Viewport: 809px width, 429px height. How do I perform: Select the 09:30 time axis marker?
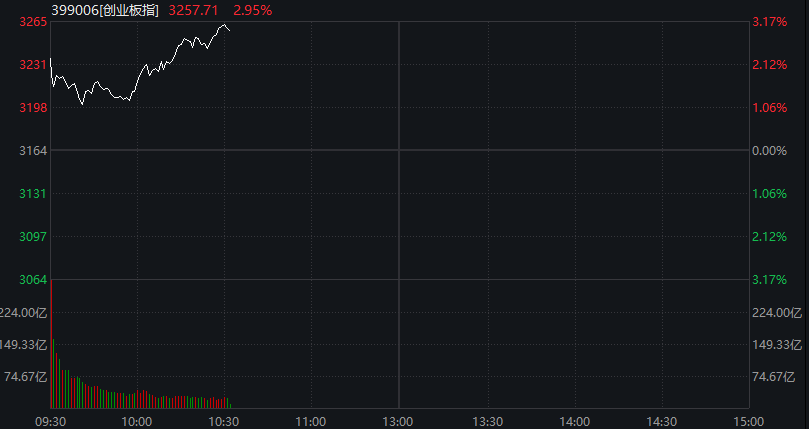(50, 422)
